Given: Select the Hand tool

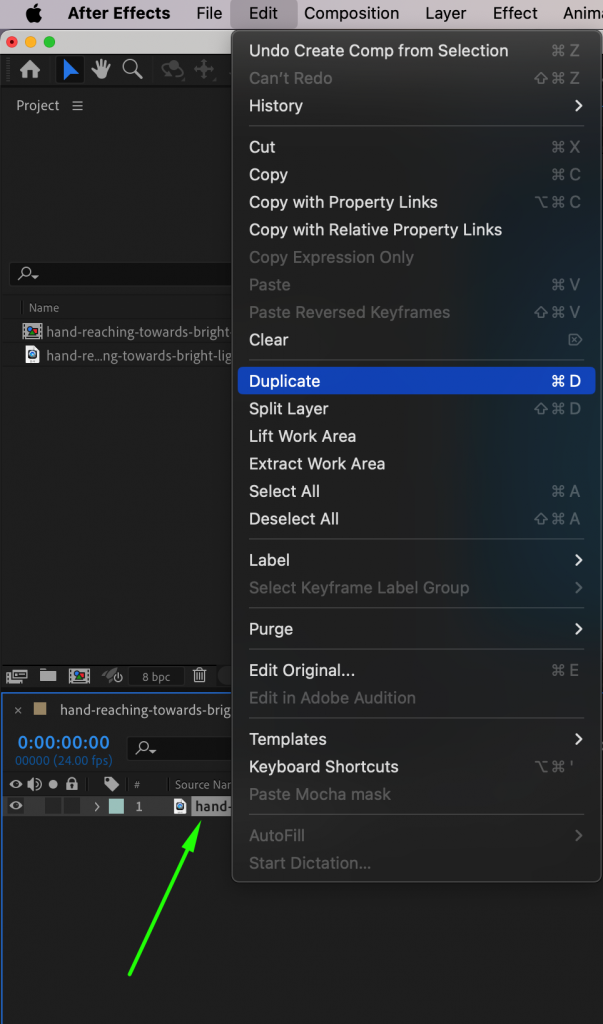Looking at the screenshot, I should (101, 69).
